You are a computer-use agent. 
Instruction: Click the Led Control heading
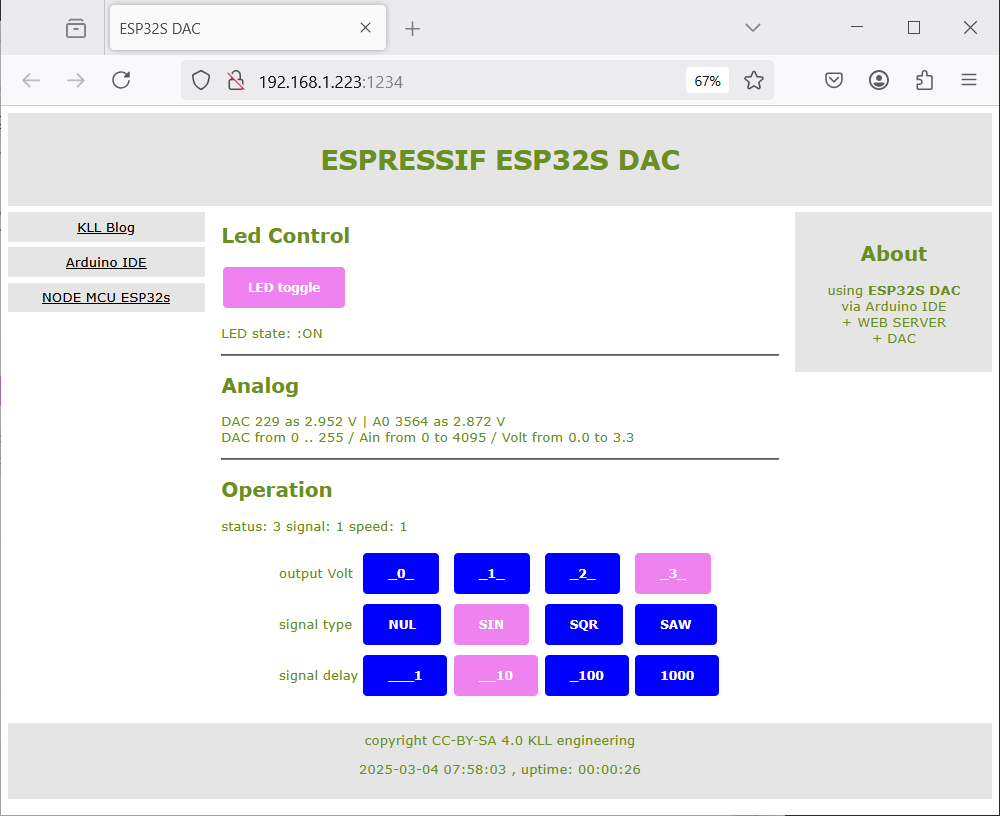coord(285,236)
